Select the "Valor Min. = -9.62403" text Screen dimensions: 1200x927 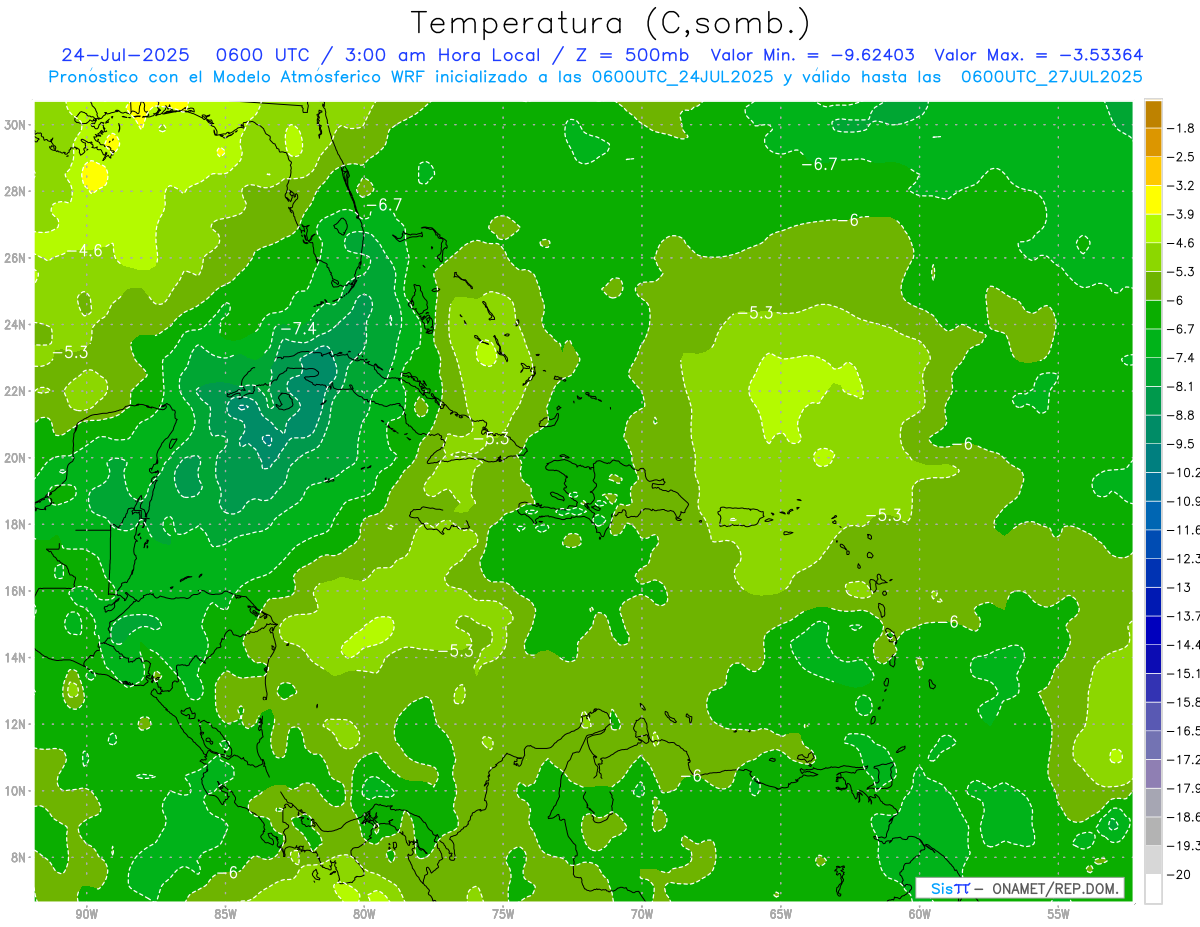click(813, 55)
